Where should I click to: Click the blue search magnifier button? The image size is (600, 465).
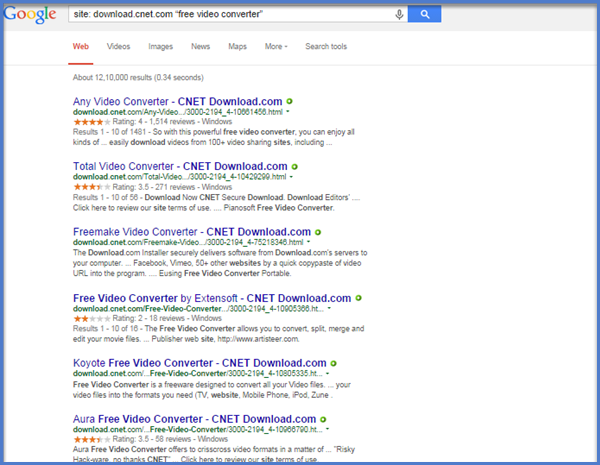[x=424, y=14]
